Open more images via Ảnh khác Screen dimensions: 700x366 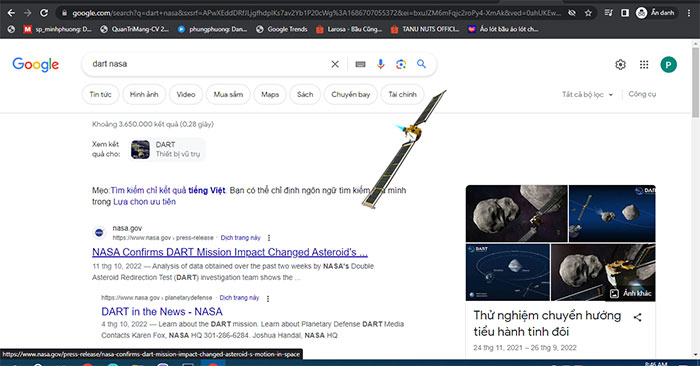click(x=631, y=293)
